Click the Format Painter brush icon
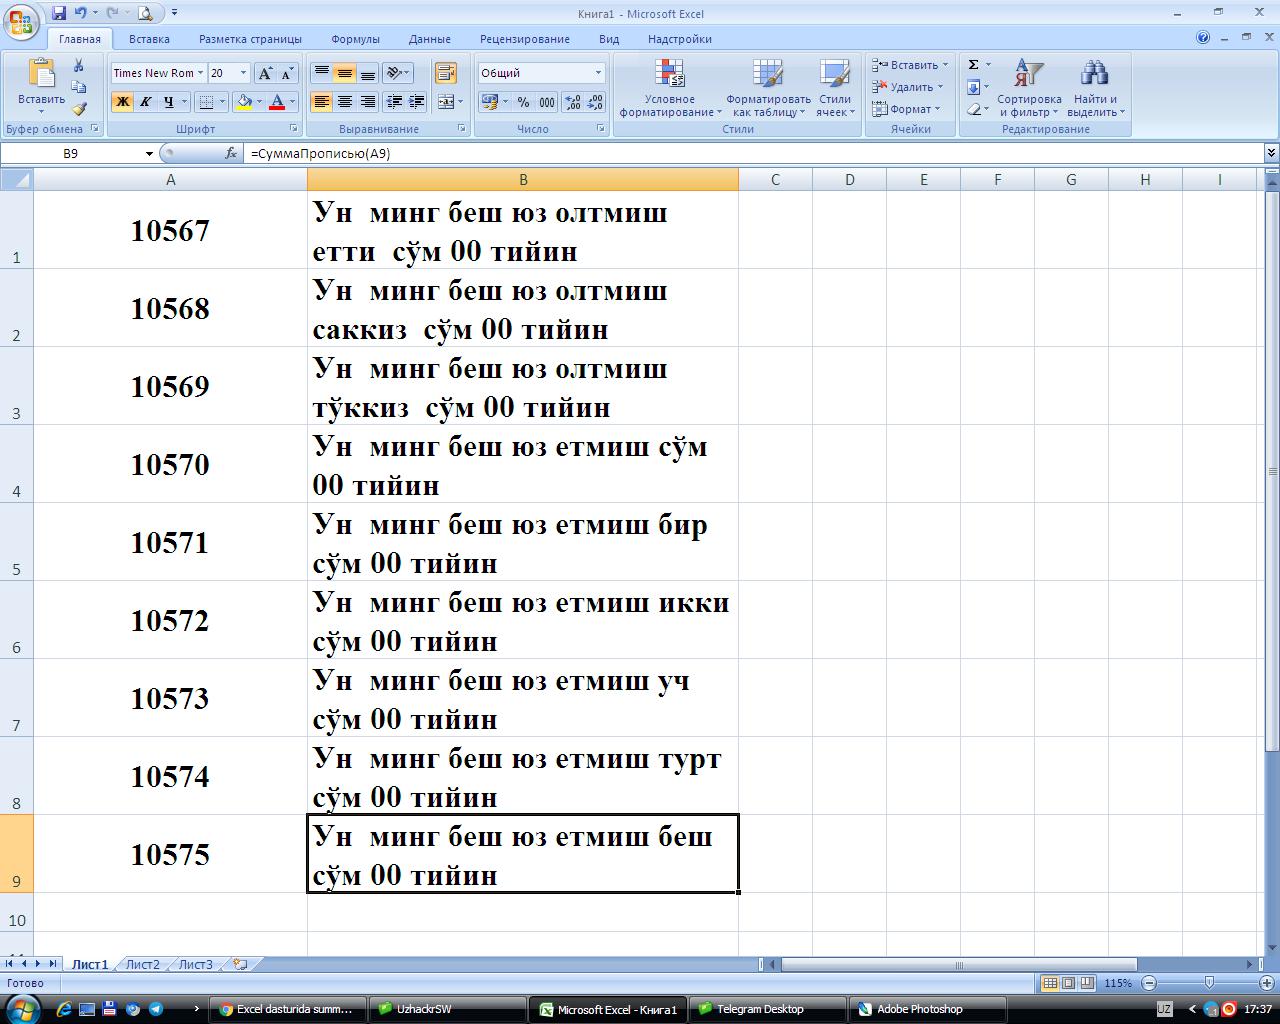Viewport: 1280px width, 1024px height. [79, 109]
